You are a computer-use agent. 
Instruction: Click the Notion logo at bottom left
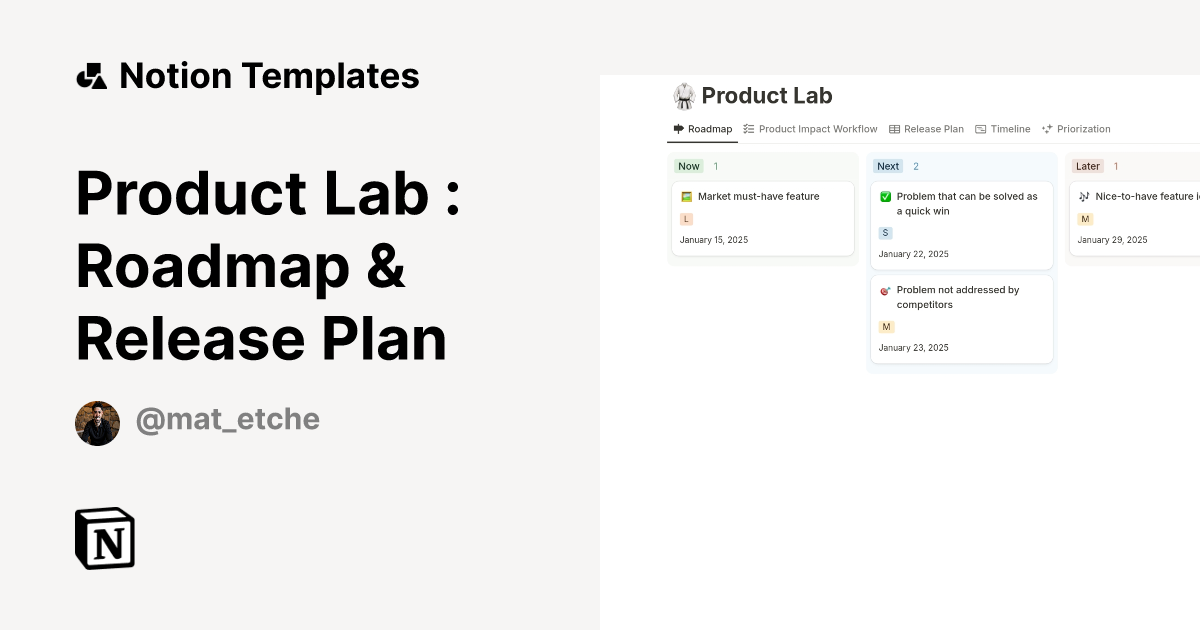[x=104, y=538]
